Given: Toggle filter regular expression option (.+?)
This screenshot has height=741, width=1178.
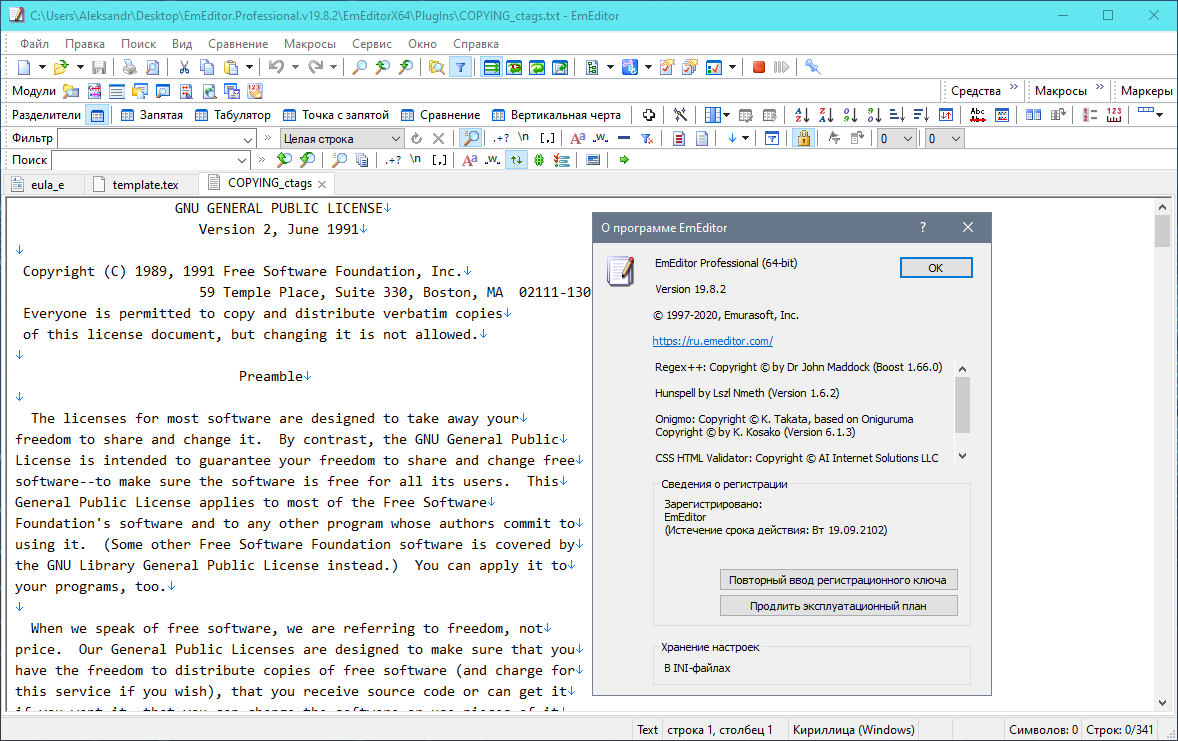Looking at the screenshot, I should point(501,138).
